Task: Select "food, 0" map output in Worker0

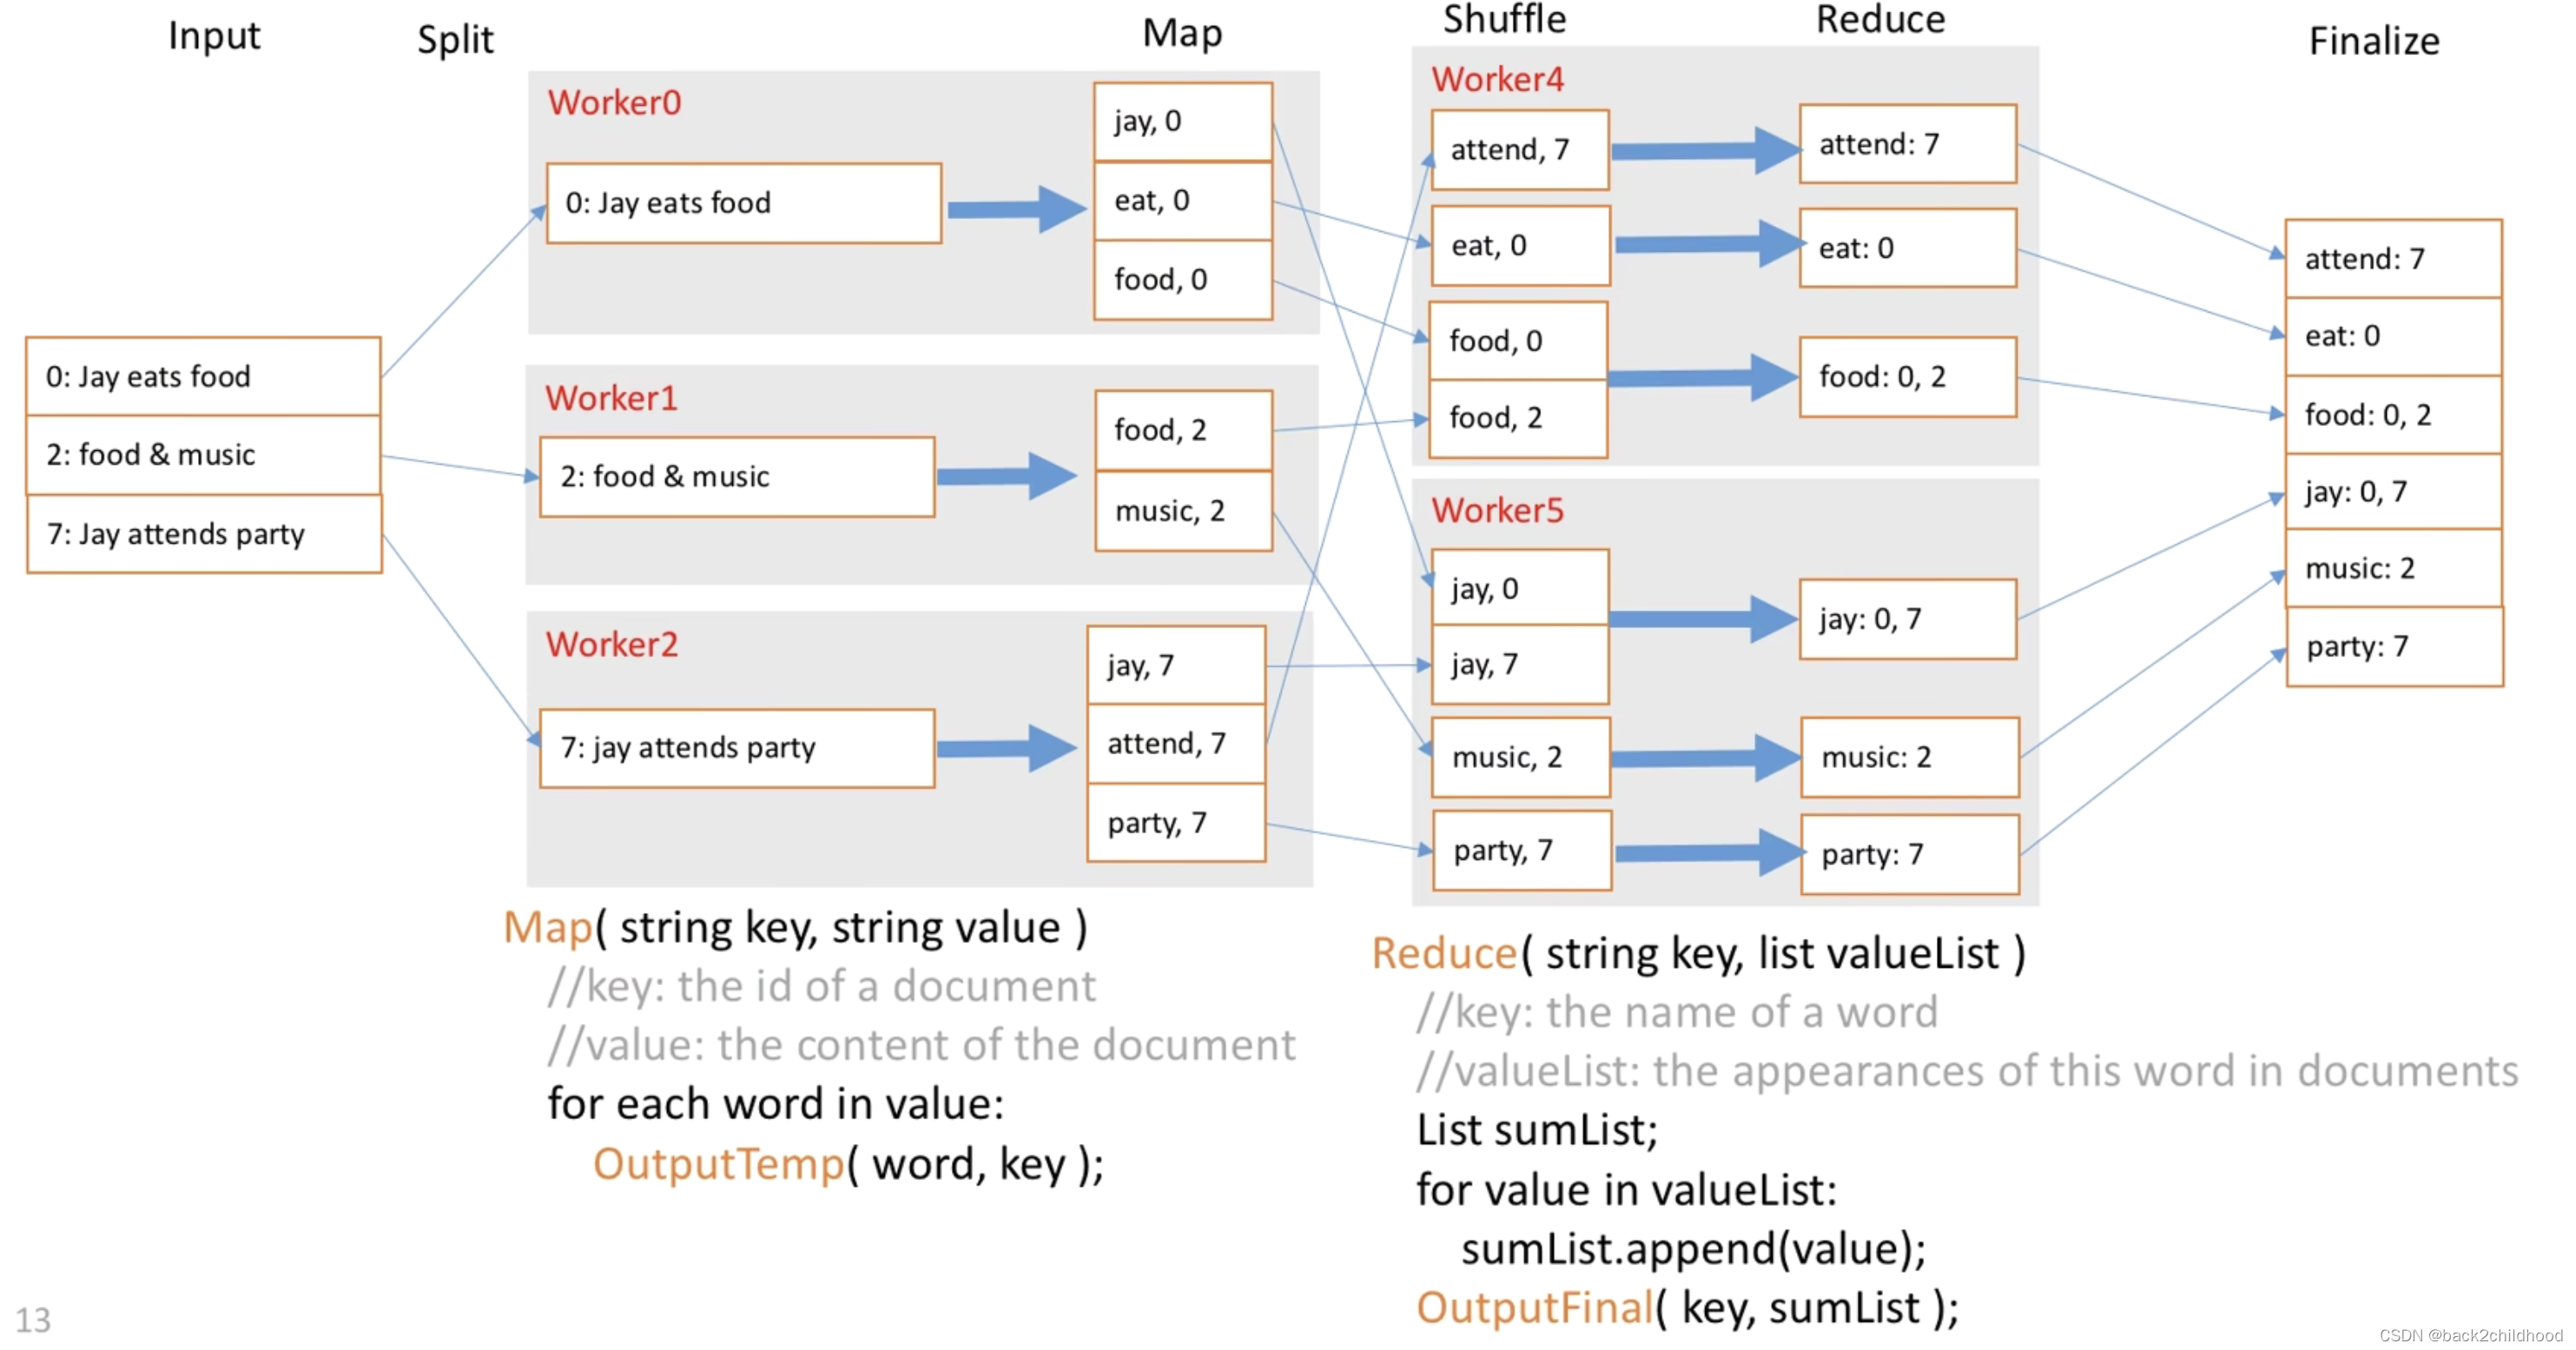Action: (x=1183, y=280)
